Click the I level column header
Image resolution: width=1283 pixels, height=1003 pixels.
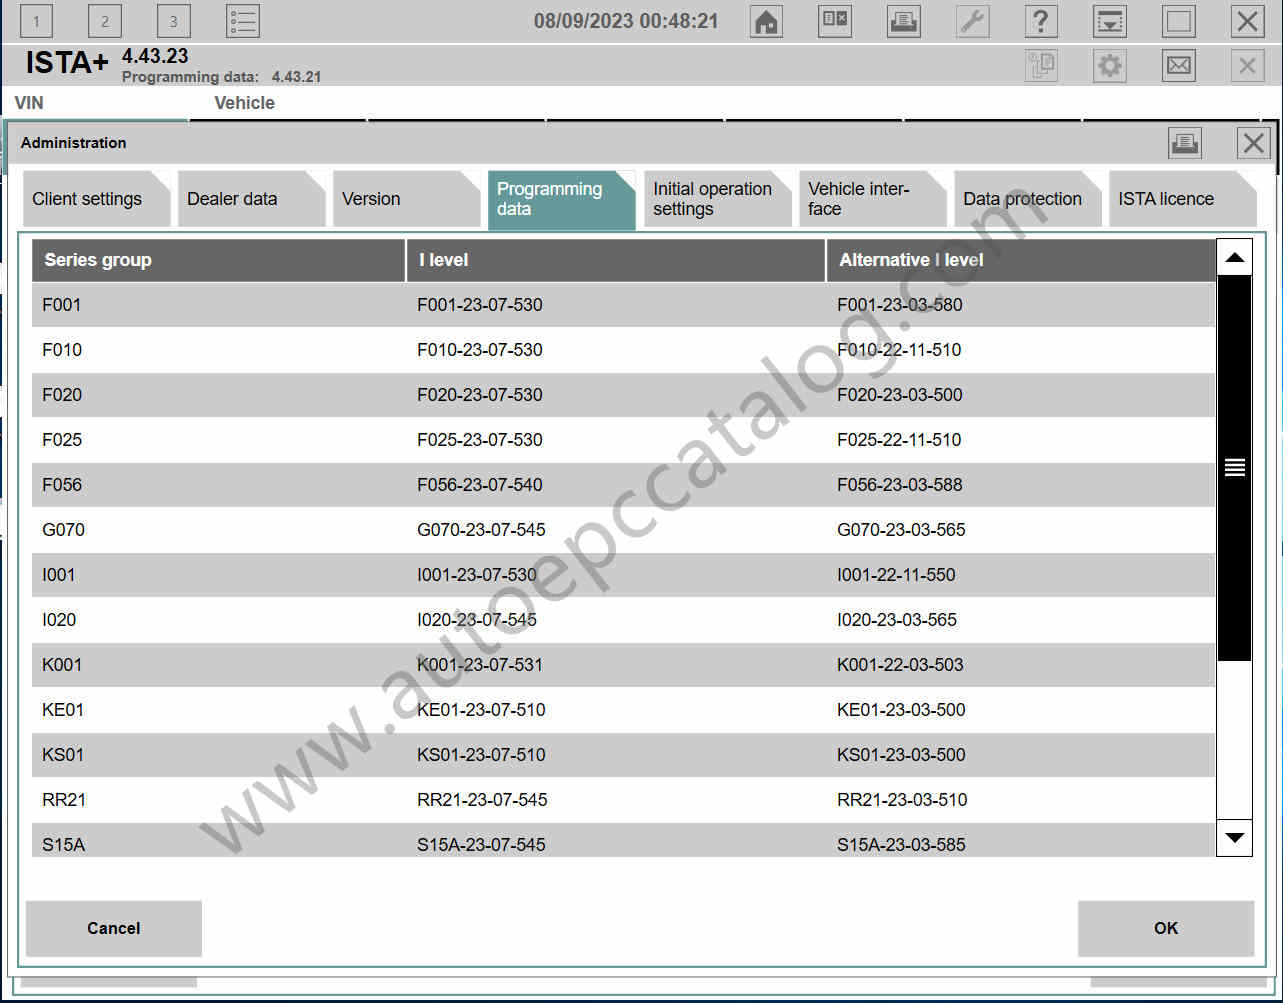coord(616,260)
